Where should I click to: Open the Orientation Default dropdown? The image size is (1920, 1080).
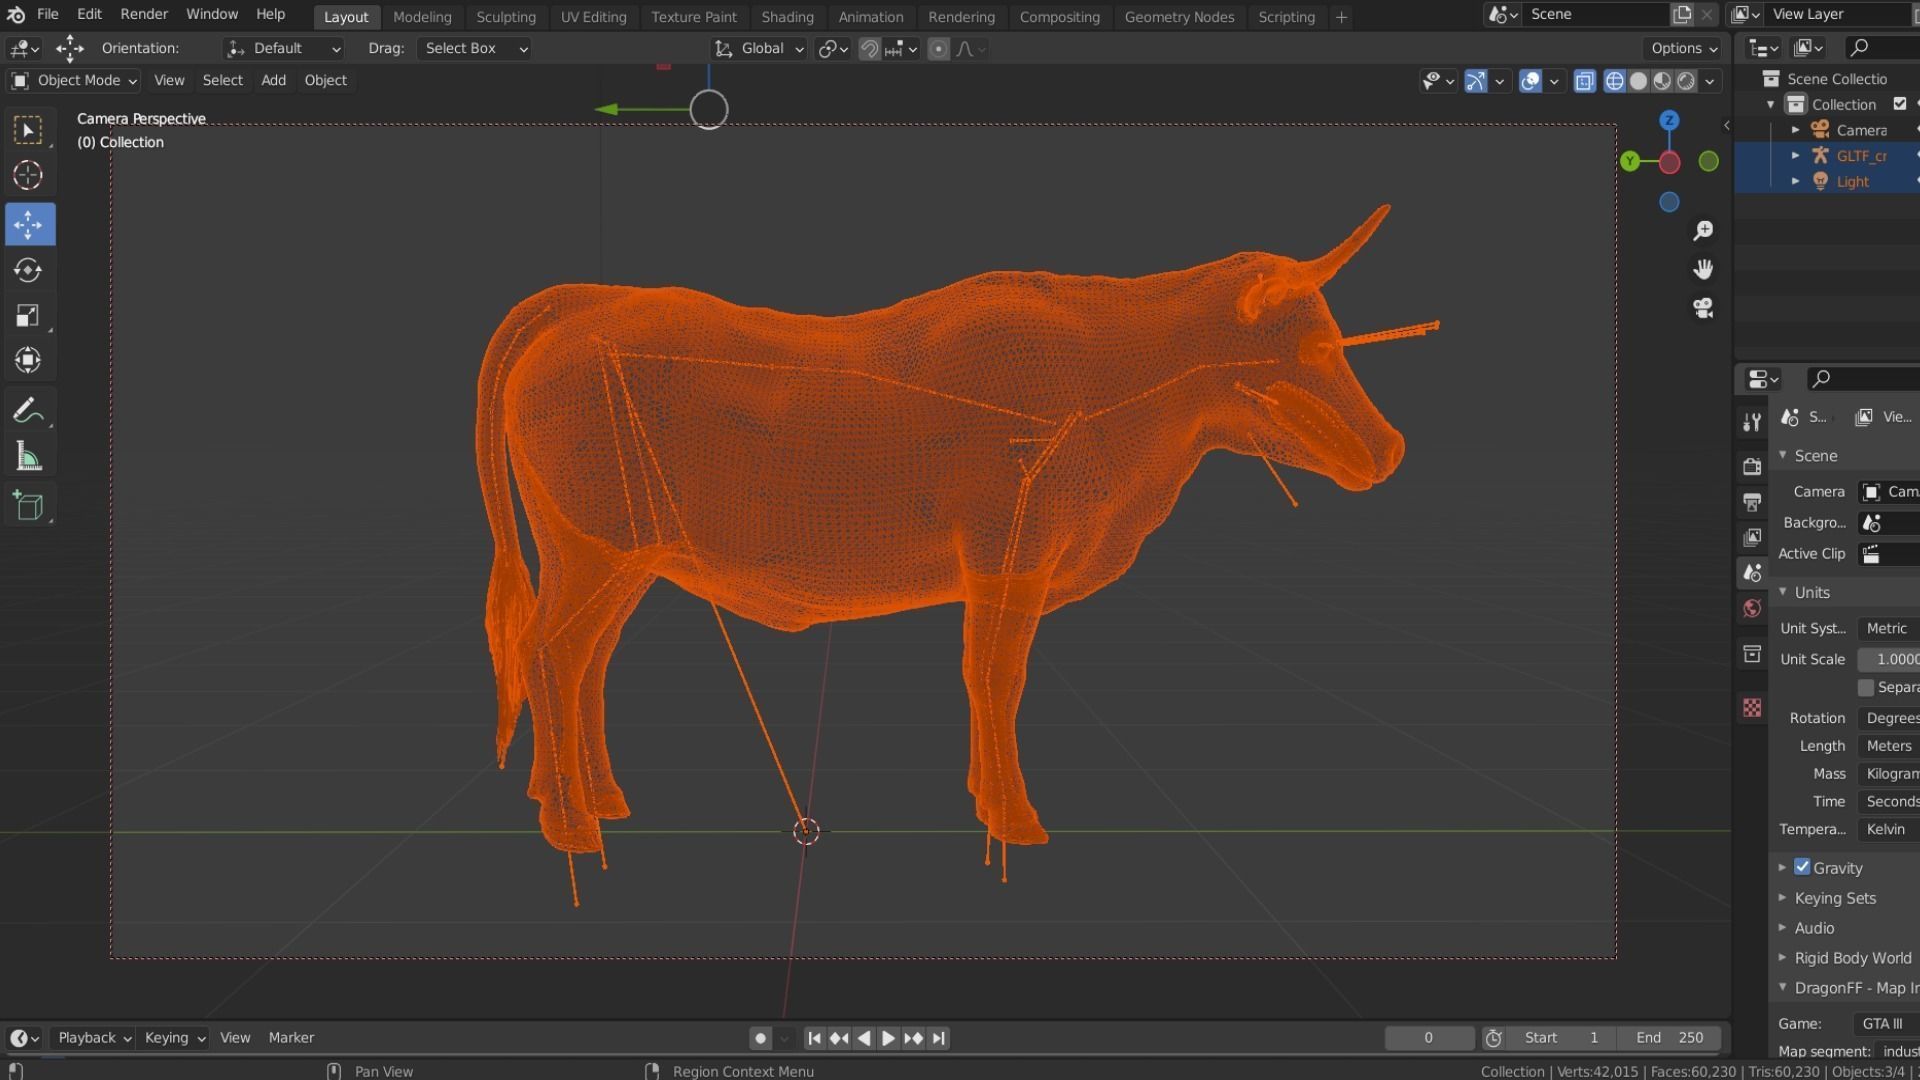283,48
